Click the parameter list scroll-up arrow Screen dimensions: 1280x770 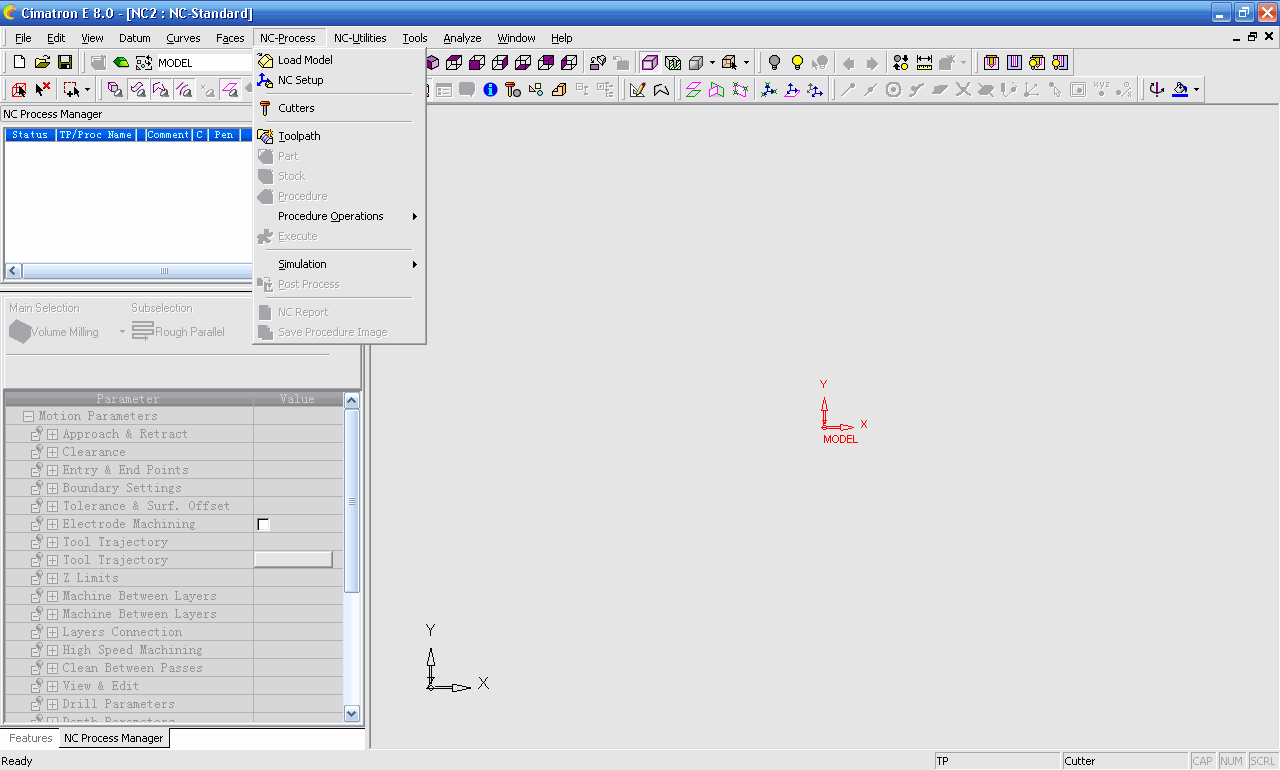[x=352, y=400]
